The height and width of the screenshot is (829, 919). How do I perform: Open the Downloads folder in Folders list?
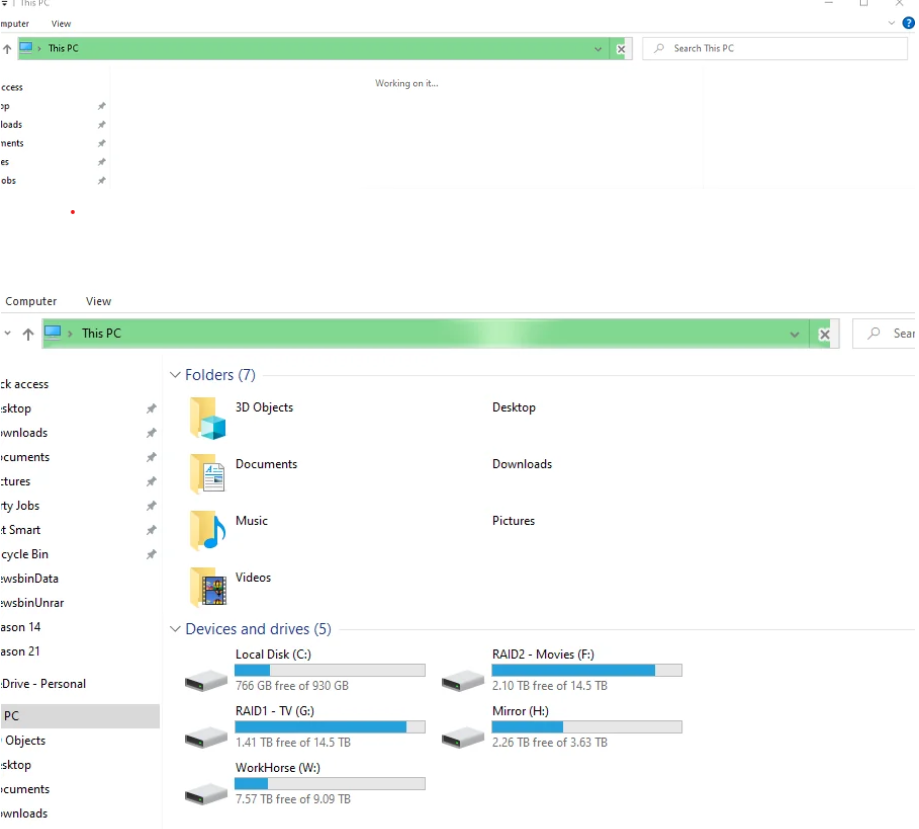[x=522, y=464]
